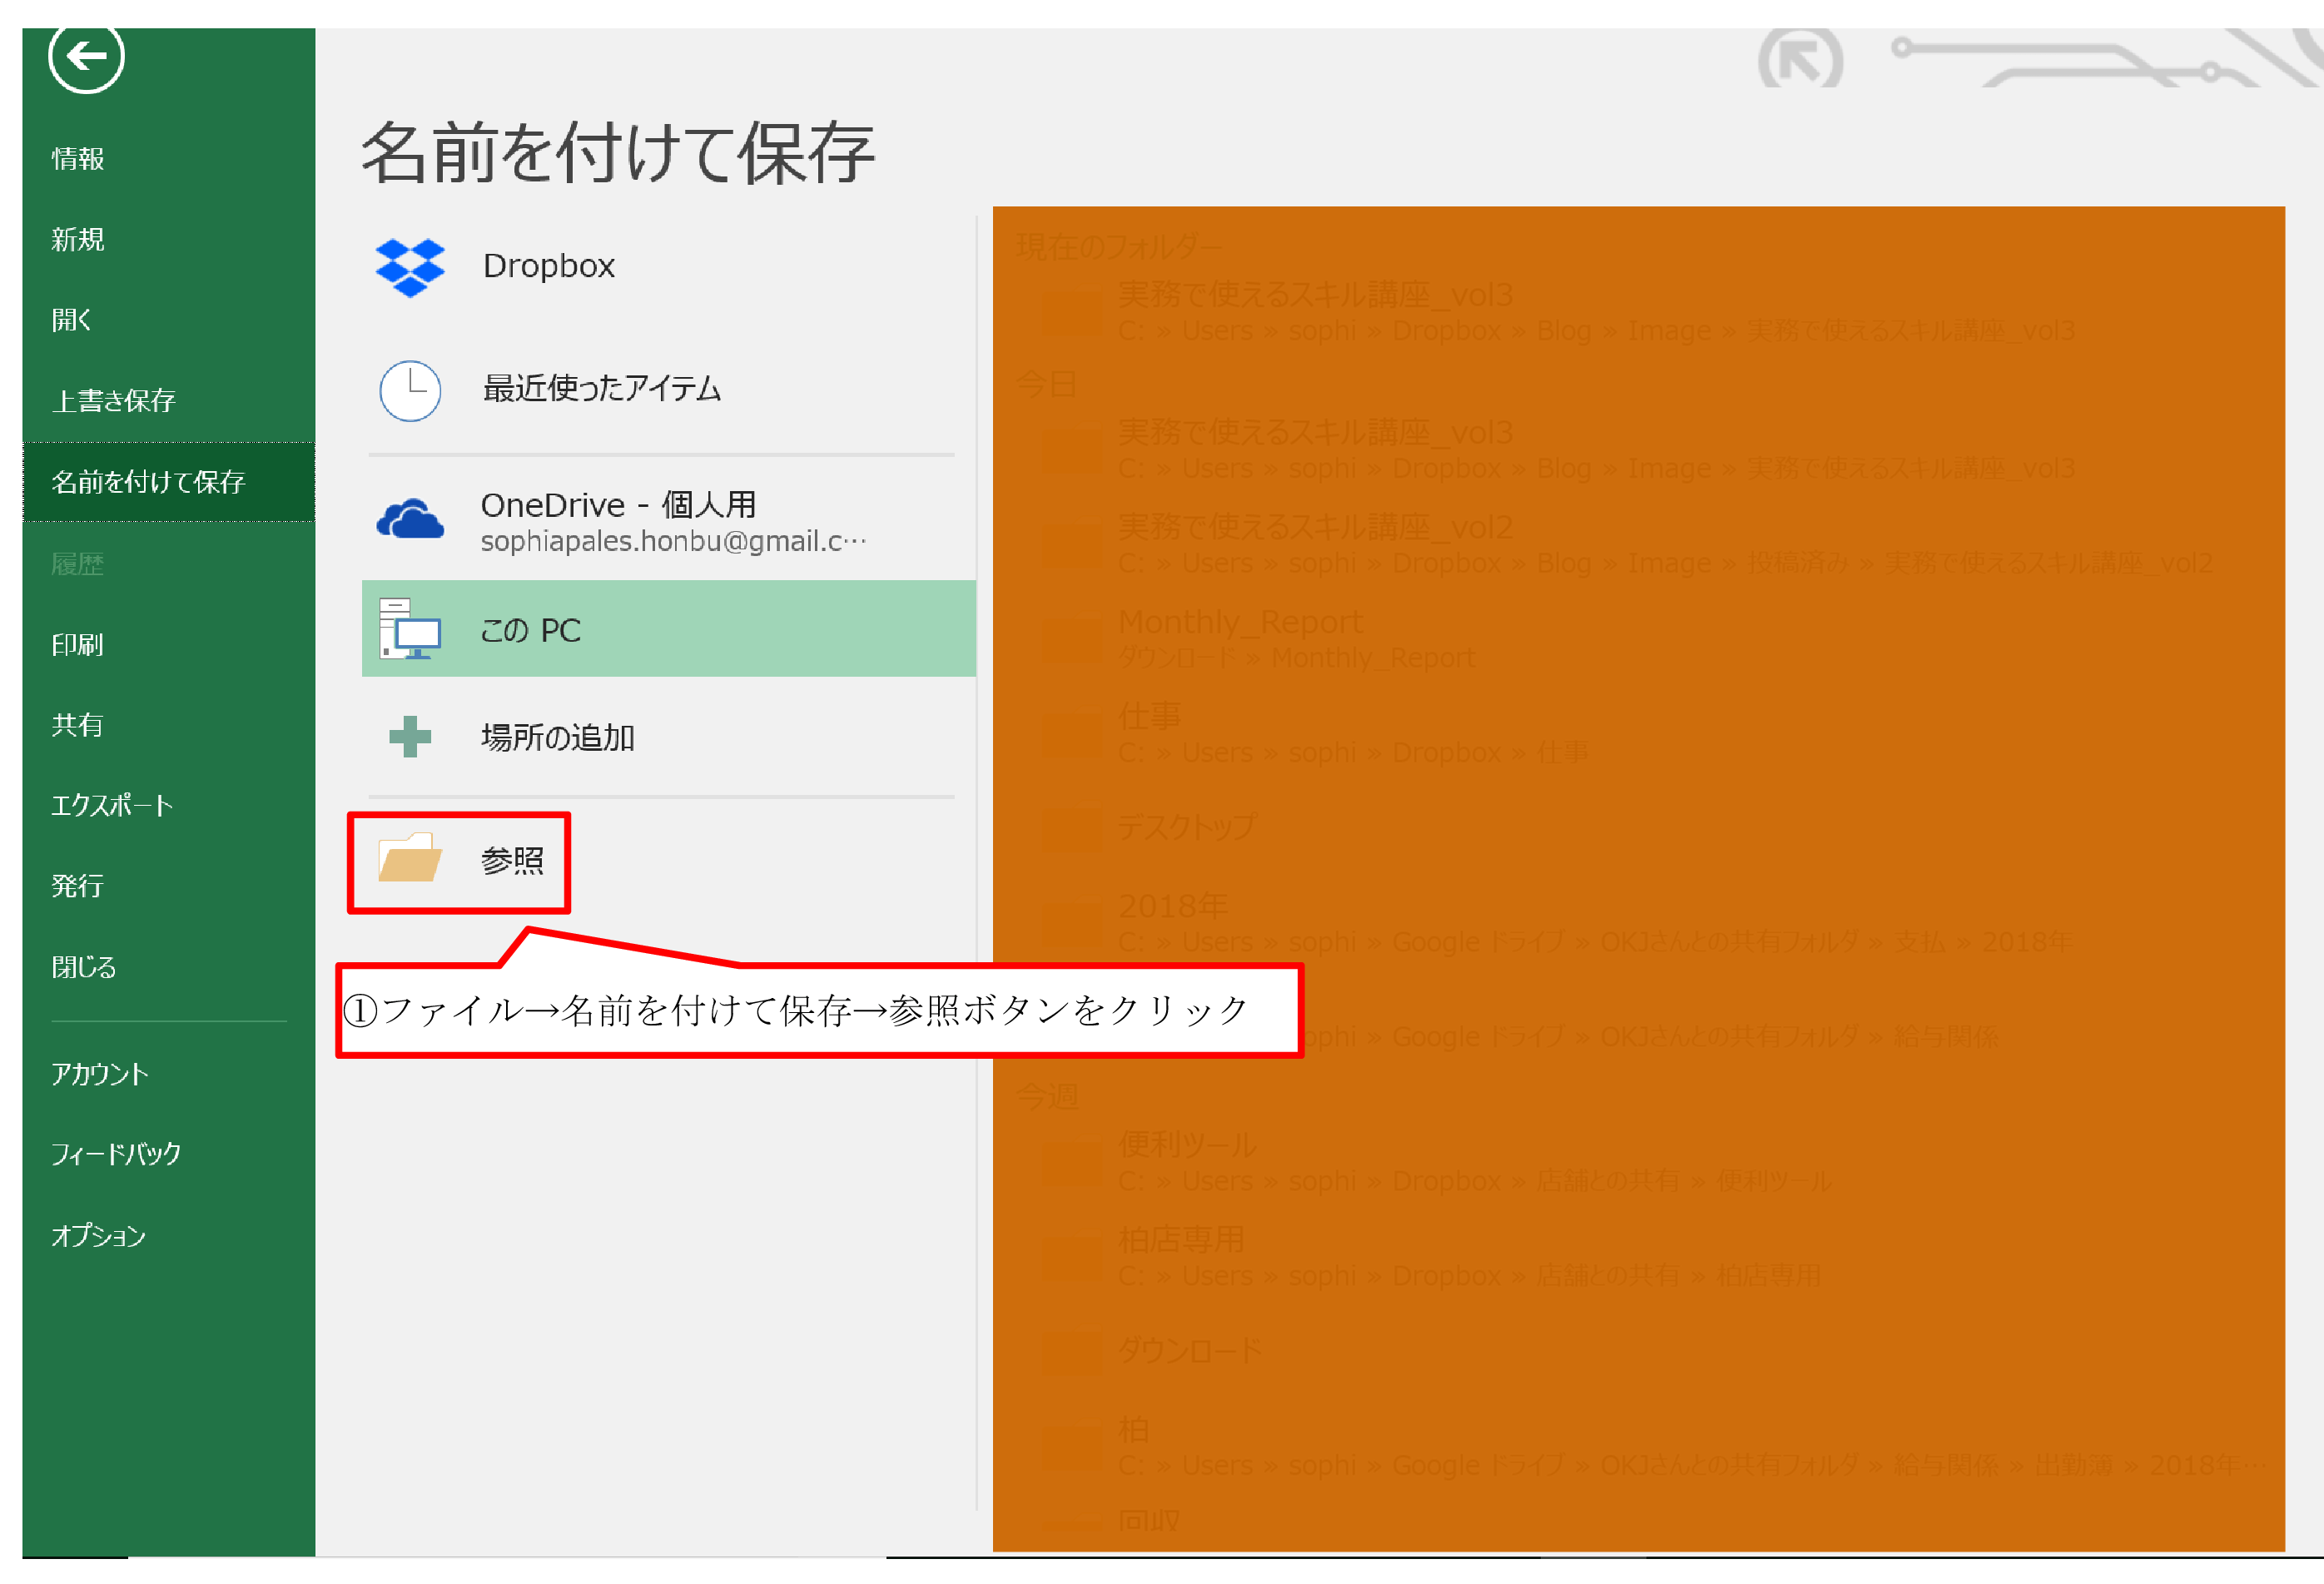
Task: Open the 共有 options
Action: (78, 725)
